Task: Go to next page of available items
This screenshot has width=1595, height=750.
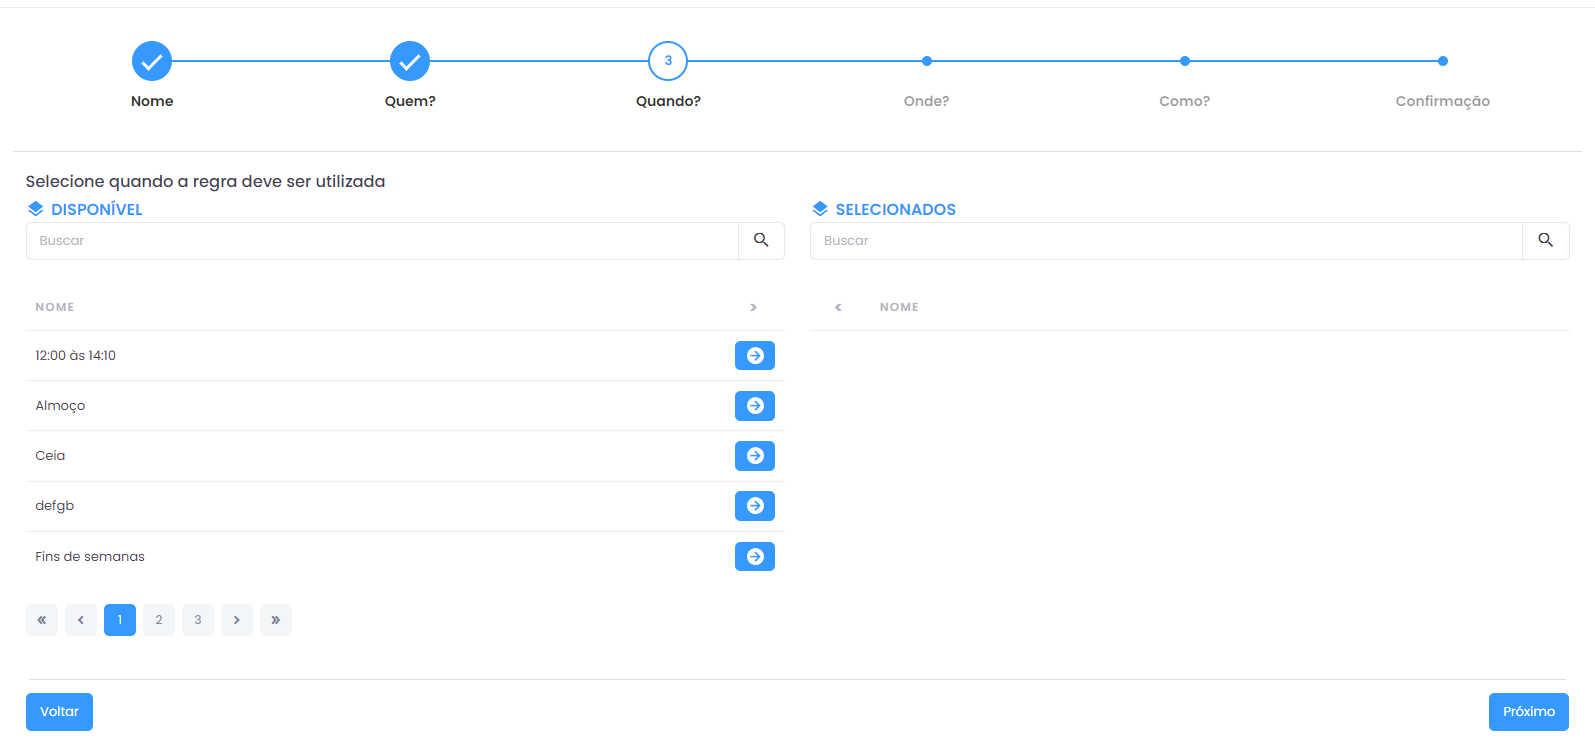Action: point(237,620)
